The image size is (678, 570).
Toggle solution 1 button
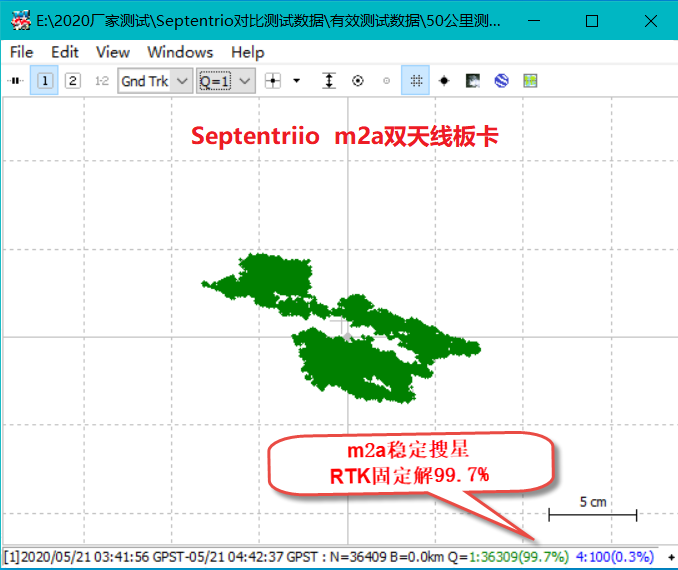(x=45, y=81)
